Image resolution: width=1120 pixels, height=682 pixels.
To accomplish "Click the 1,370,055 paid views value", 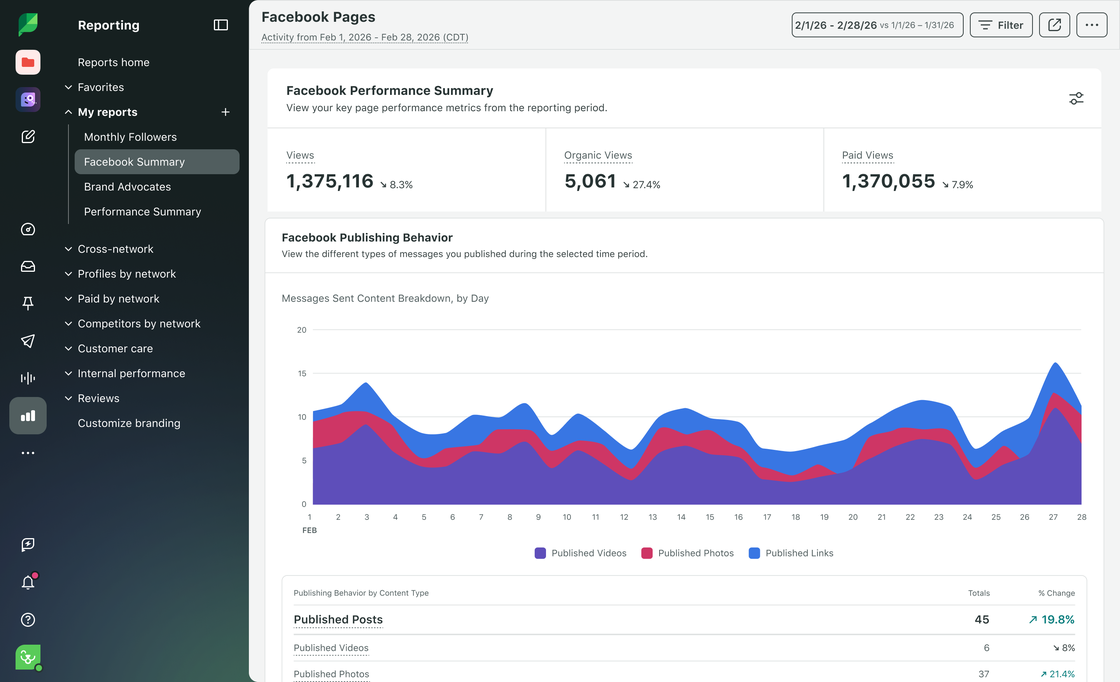I will point(888,181).
